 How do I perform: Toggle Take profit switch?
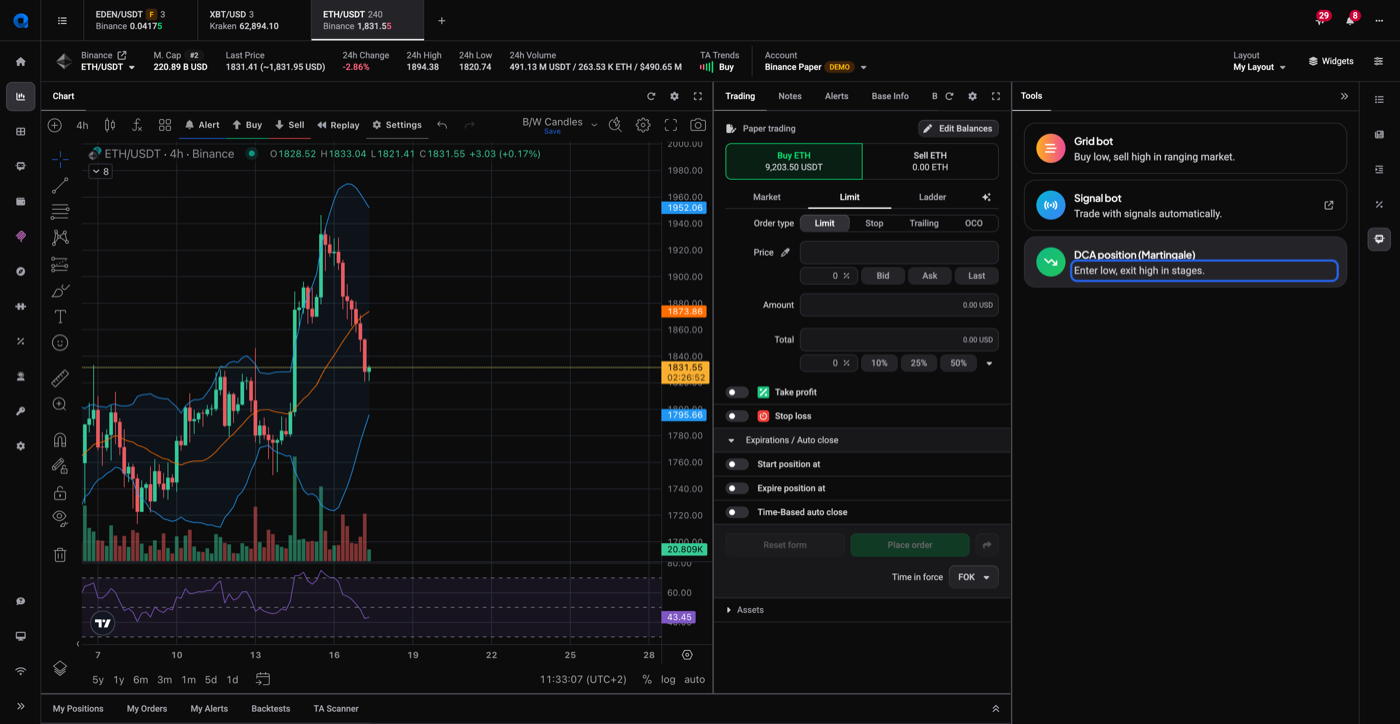[x=737, y=392]
